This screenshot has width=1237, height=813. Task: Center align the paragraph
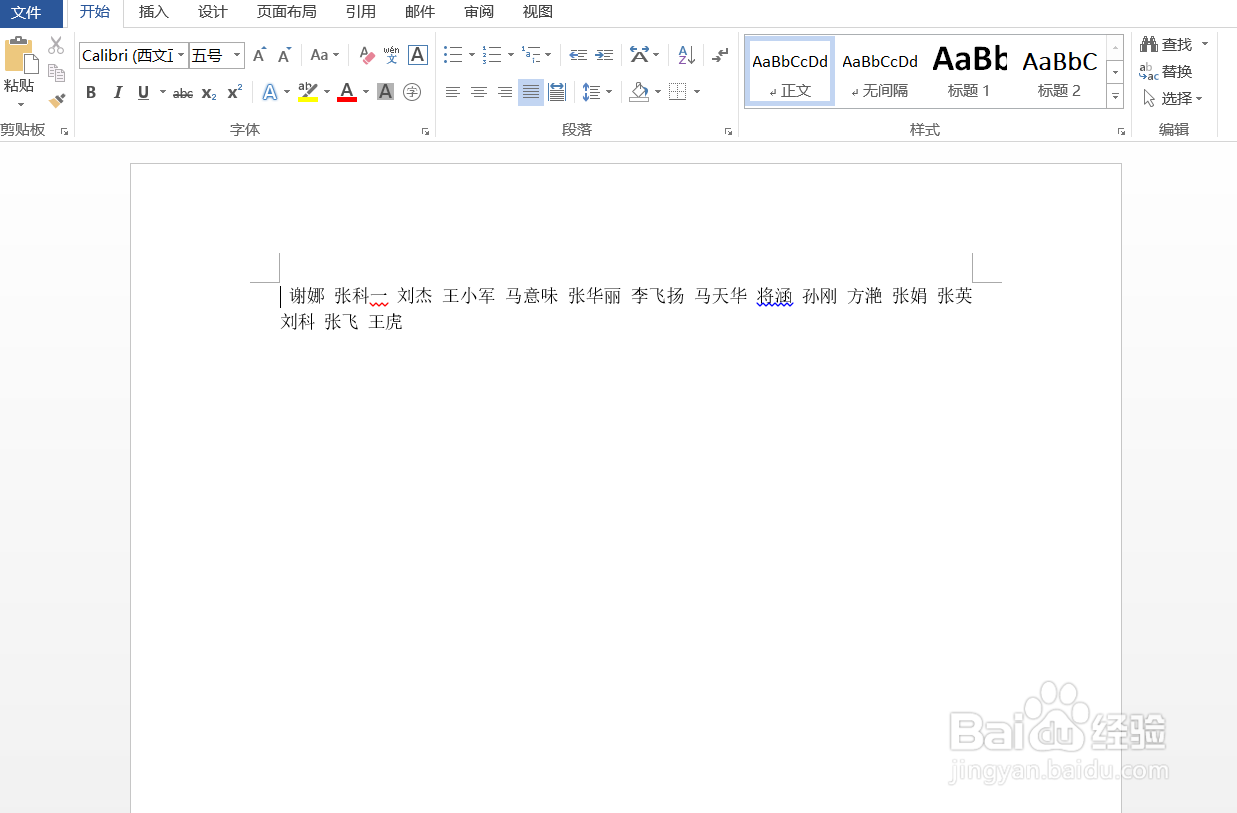(x=479, y=92)
